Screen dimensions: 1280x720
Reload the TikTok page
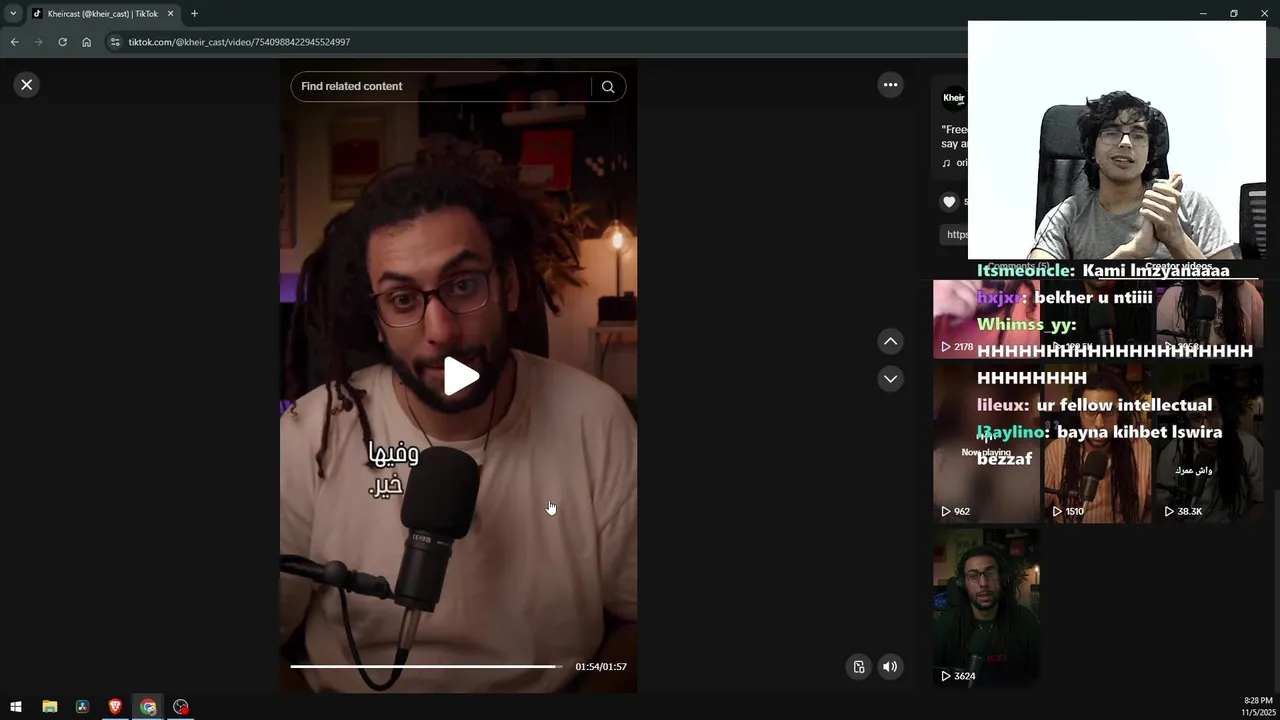click(x=62, y=42)
